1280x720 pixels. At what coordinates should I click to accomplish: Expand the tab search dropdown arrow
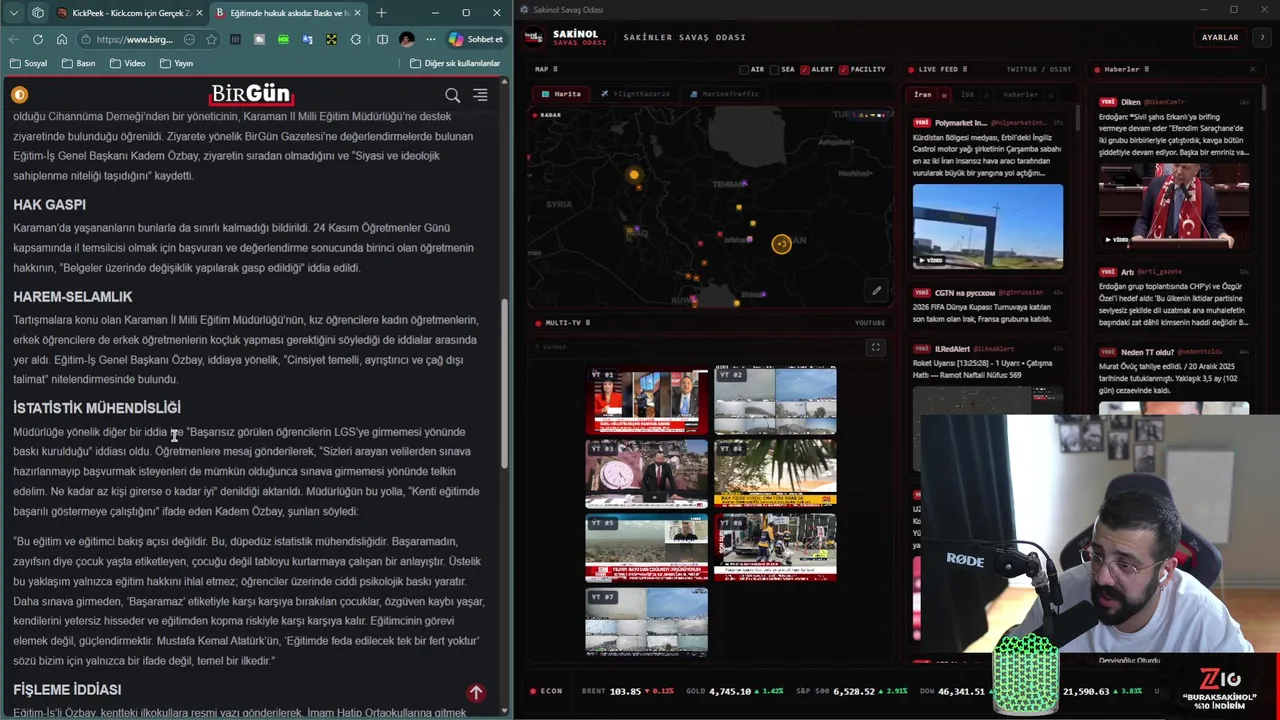(x=14, y=13)
